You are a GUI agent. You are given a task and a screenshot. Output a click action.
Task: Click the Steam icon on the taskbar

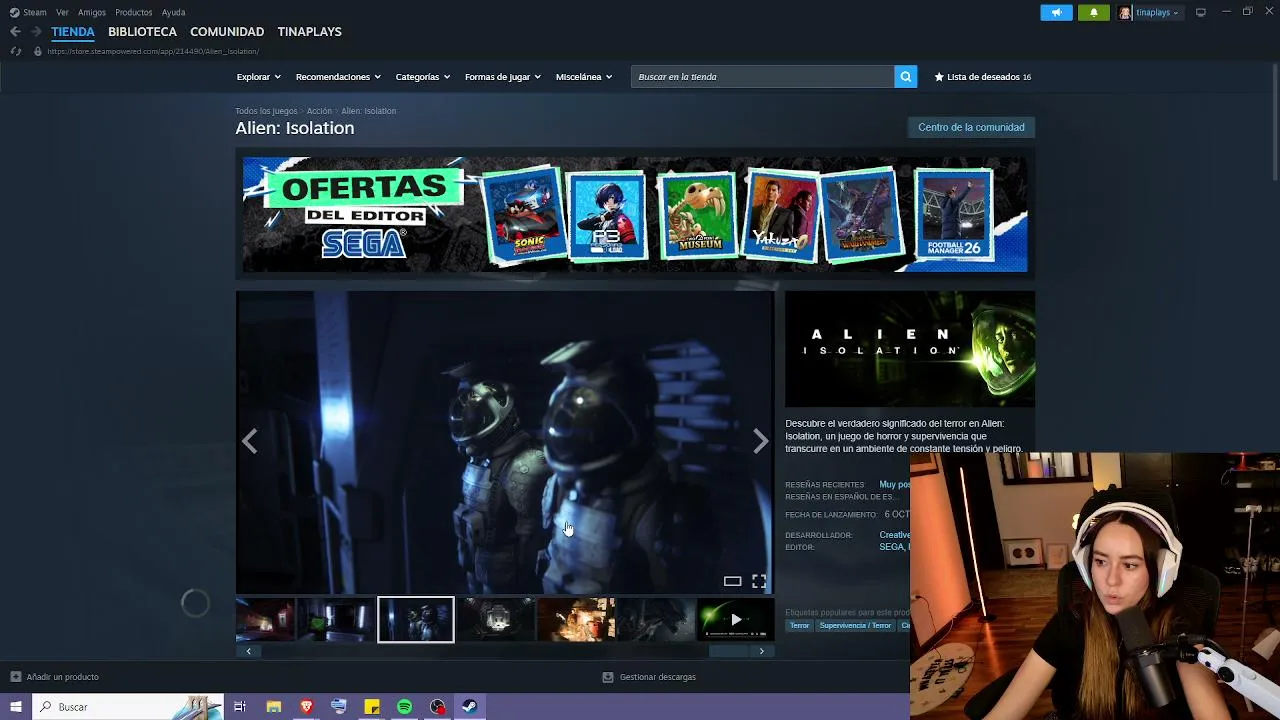point(469,707)
